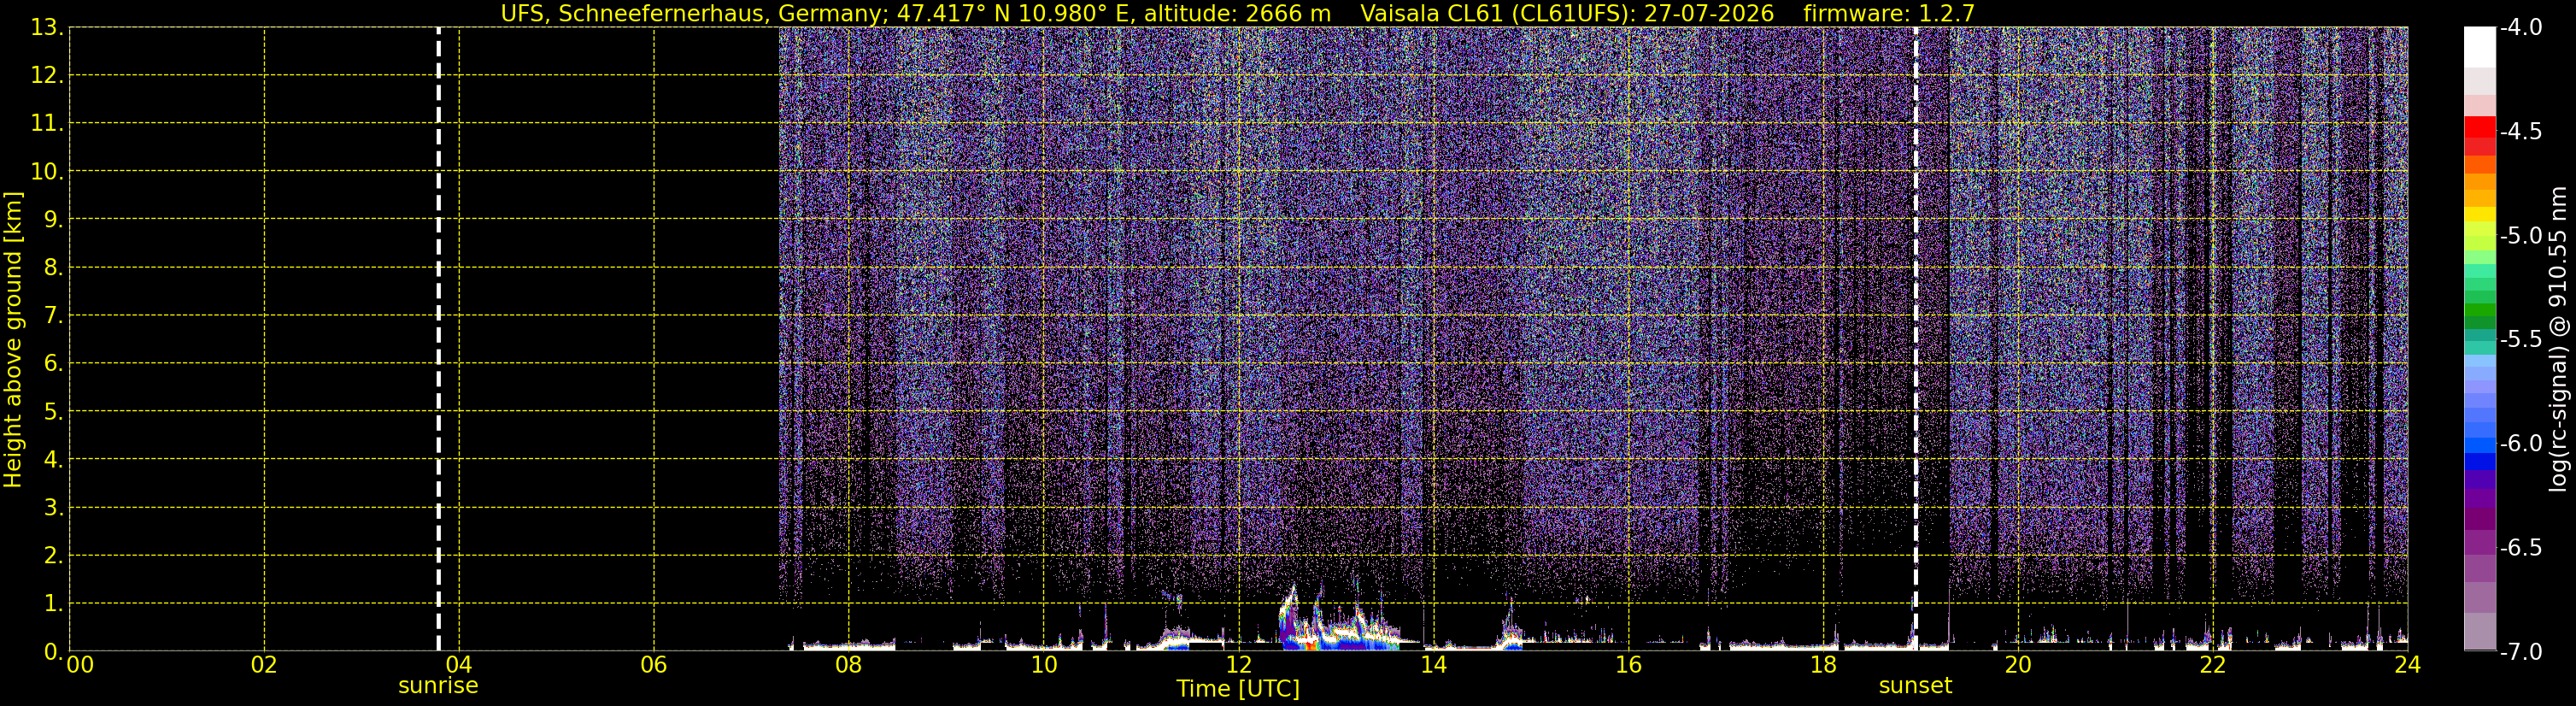The height and width of the screenshot is (706, 2576).
Task: Click the '-7.0' colorbar tick label
Action: tap(2521, 652)
